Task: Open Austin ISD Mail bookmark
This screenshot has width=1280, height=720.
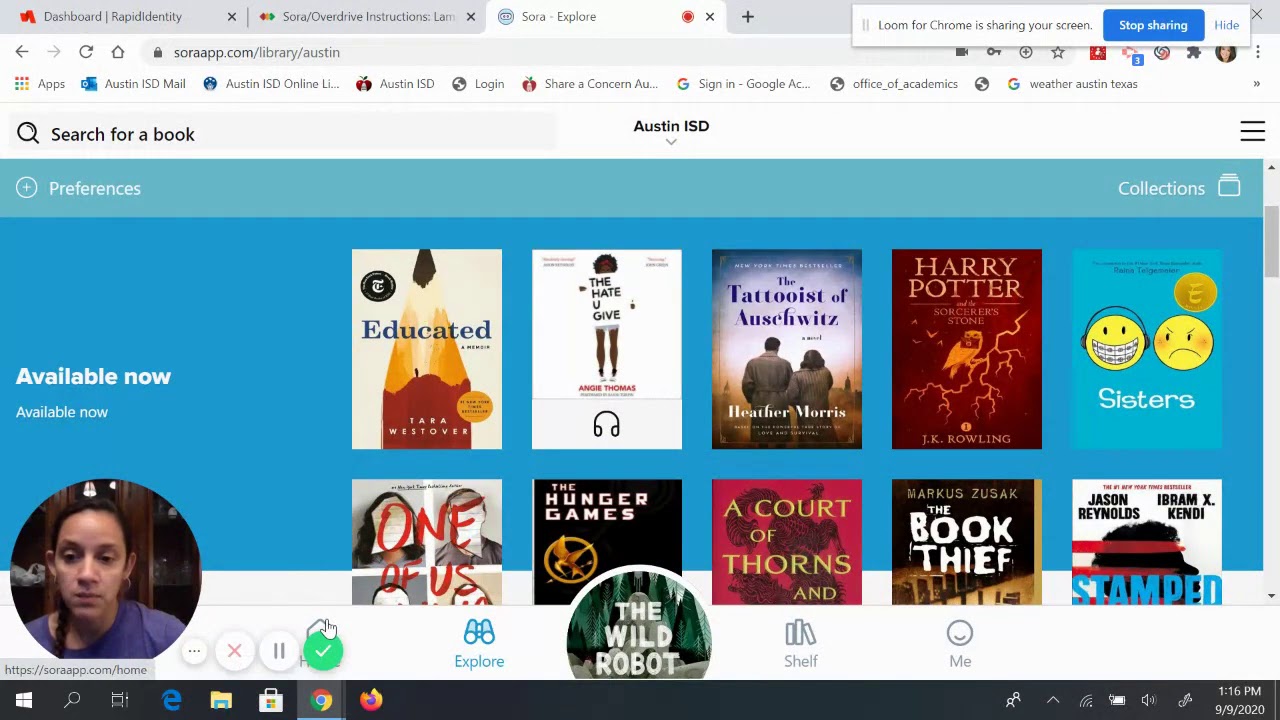Action: tap(133, 84)
